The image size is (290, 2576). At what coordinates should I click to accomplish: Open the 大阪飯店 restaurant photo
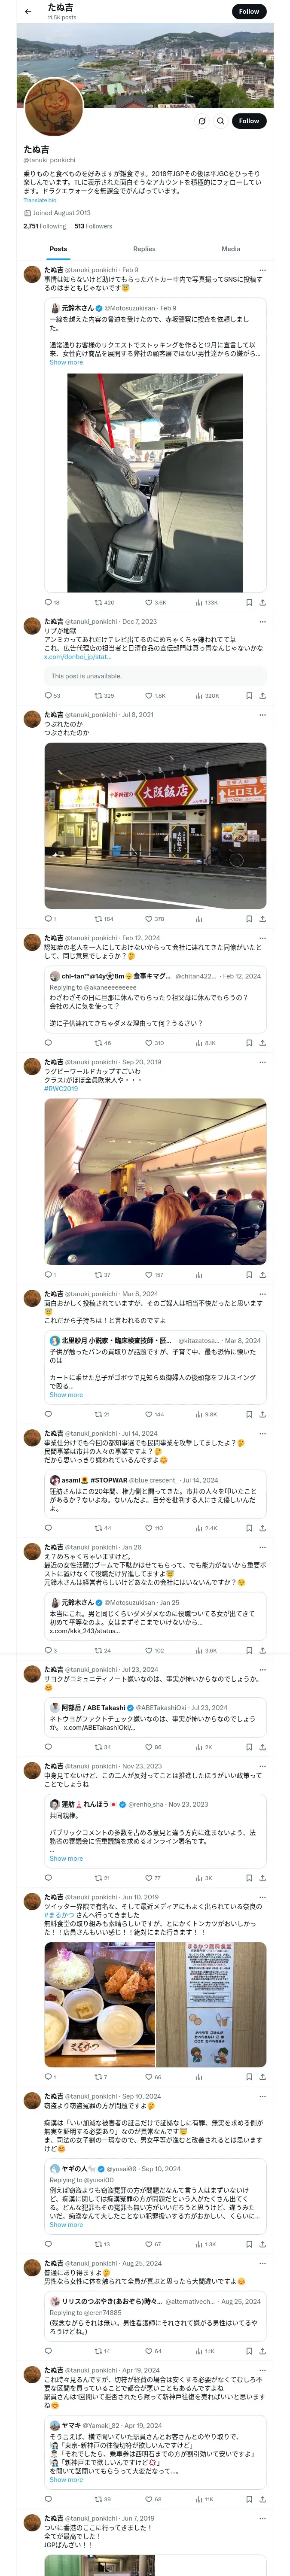coord(155,825)
